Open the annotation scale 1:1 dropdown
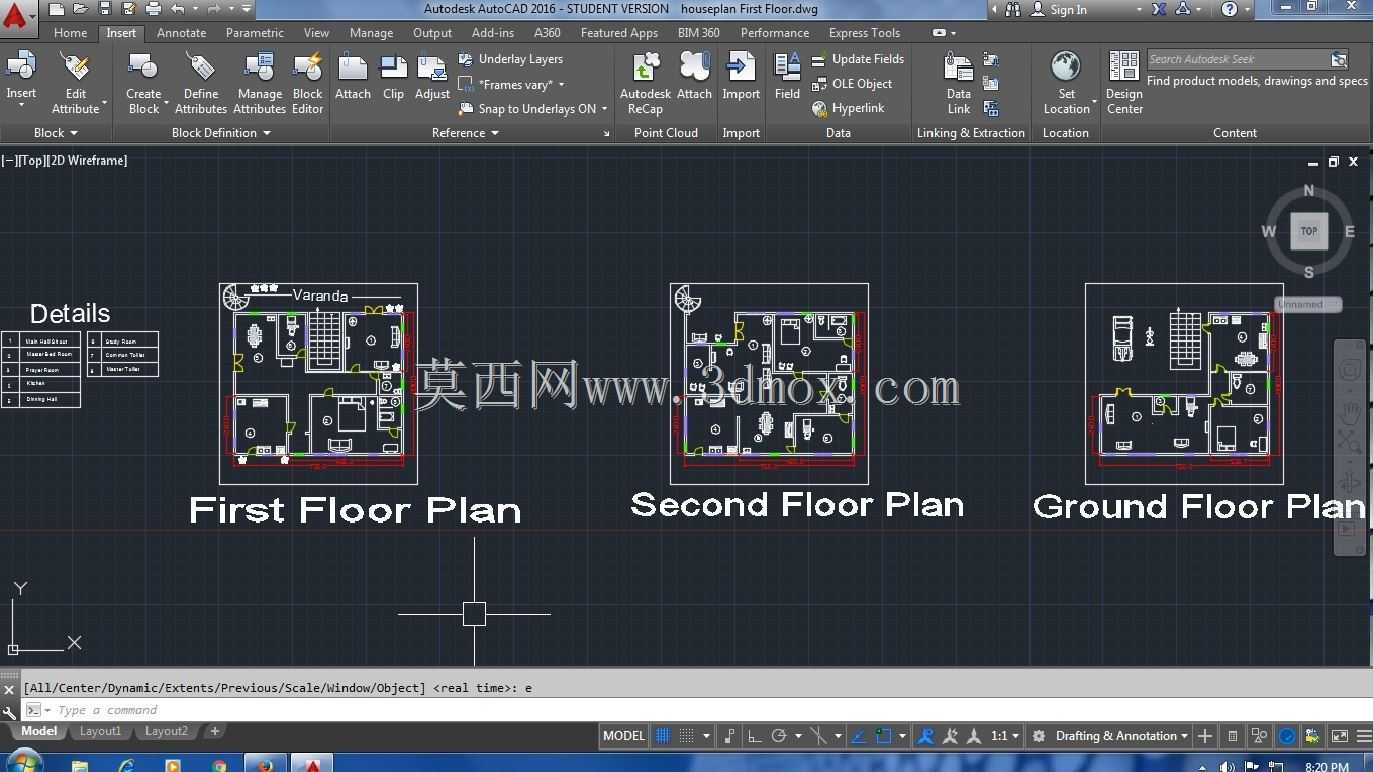 (1005, 736)
